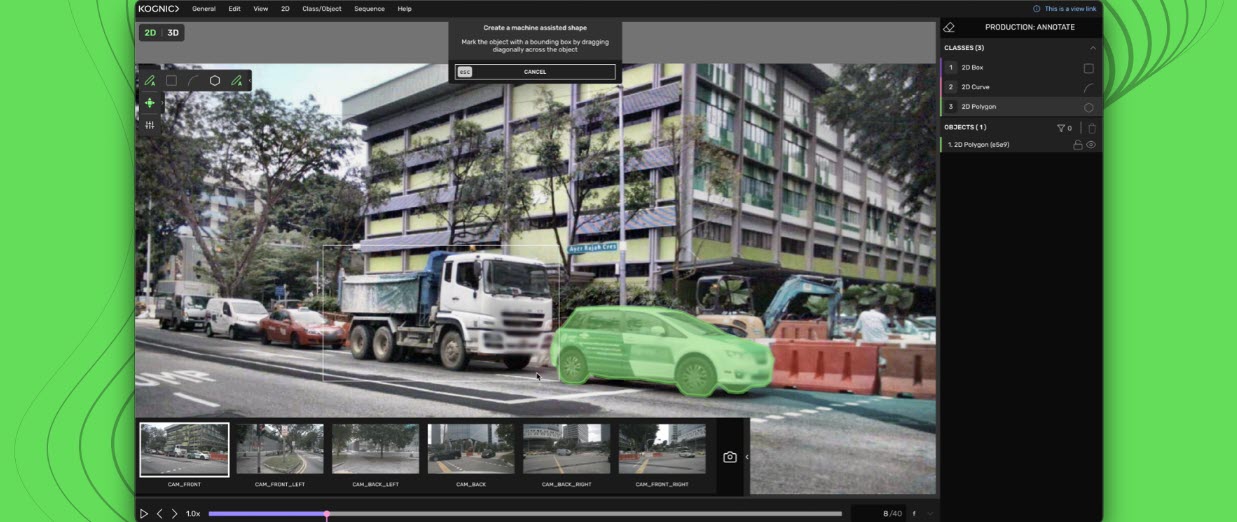Toggle visibility of 2D Polygon object
Image resolution: width=1237 pixels, height=522 pixels.
pos(1091,145)
